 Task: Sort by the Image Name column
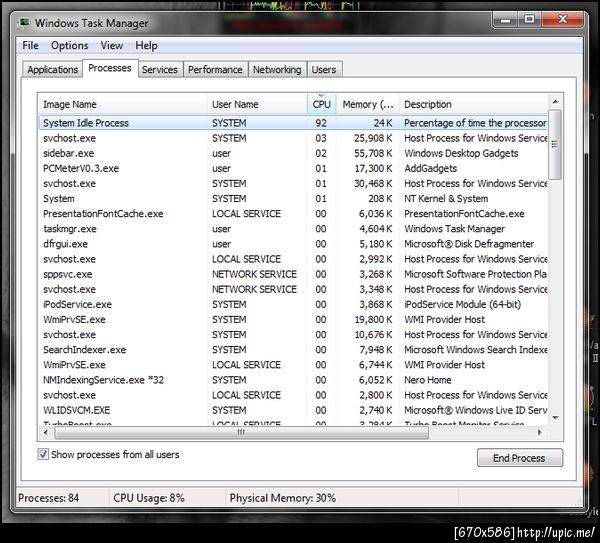122,104
